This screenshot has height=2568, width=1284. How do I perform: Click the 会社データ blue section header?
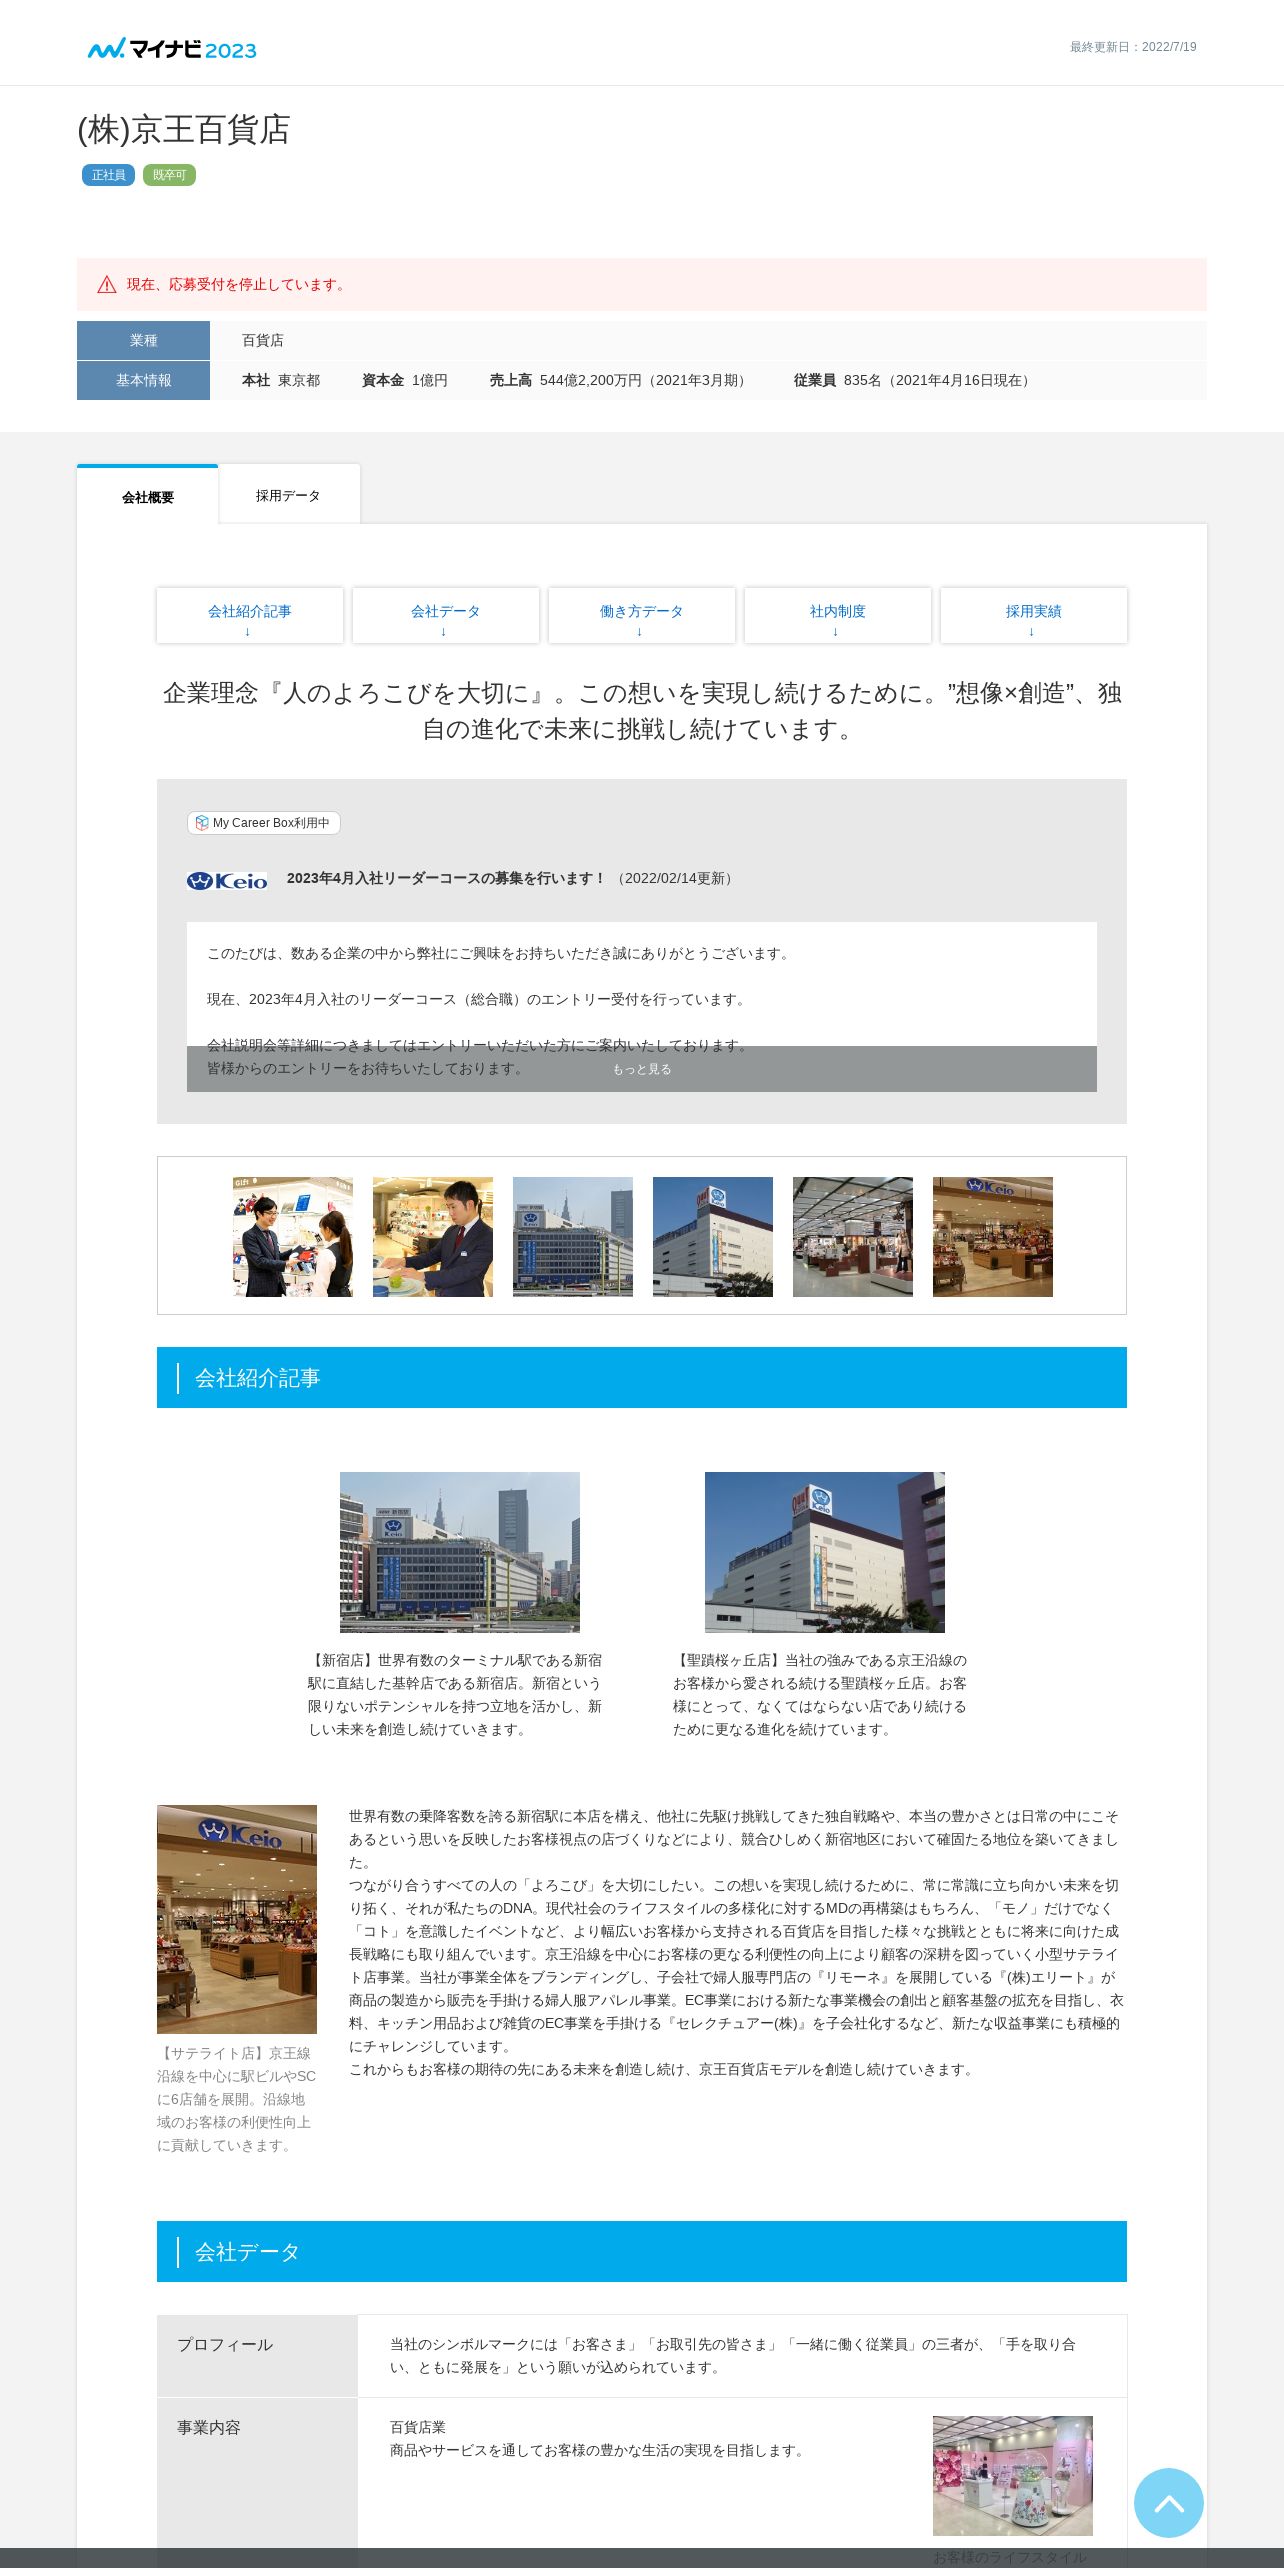pyautogui.click(x=642, y=2251)
